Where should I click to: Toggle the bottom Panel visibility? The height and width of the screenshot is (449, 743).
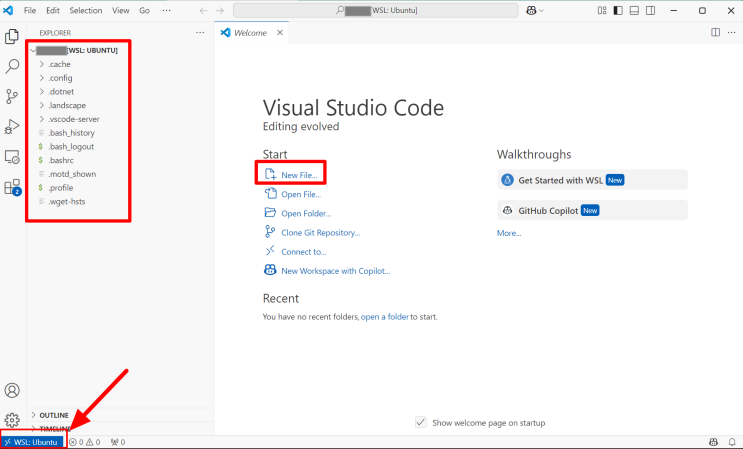pos(634,10)
